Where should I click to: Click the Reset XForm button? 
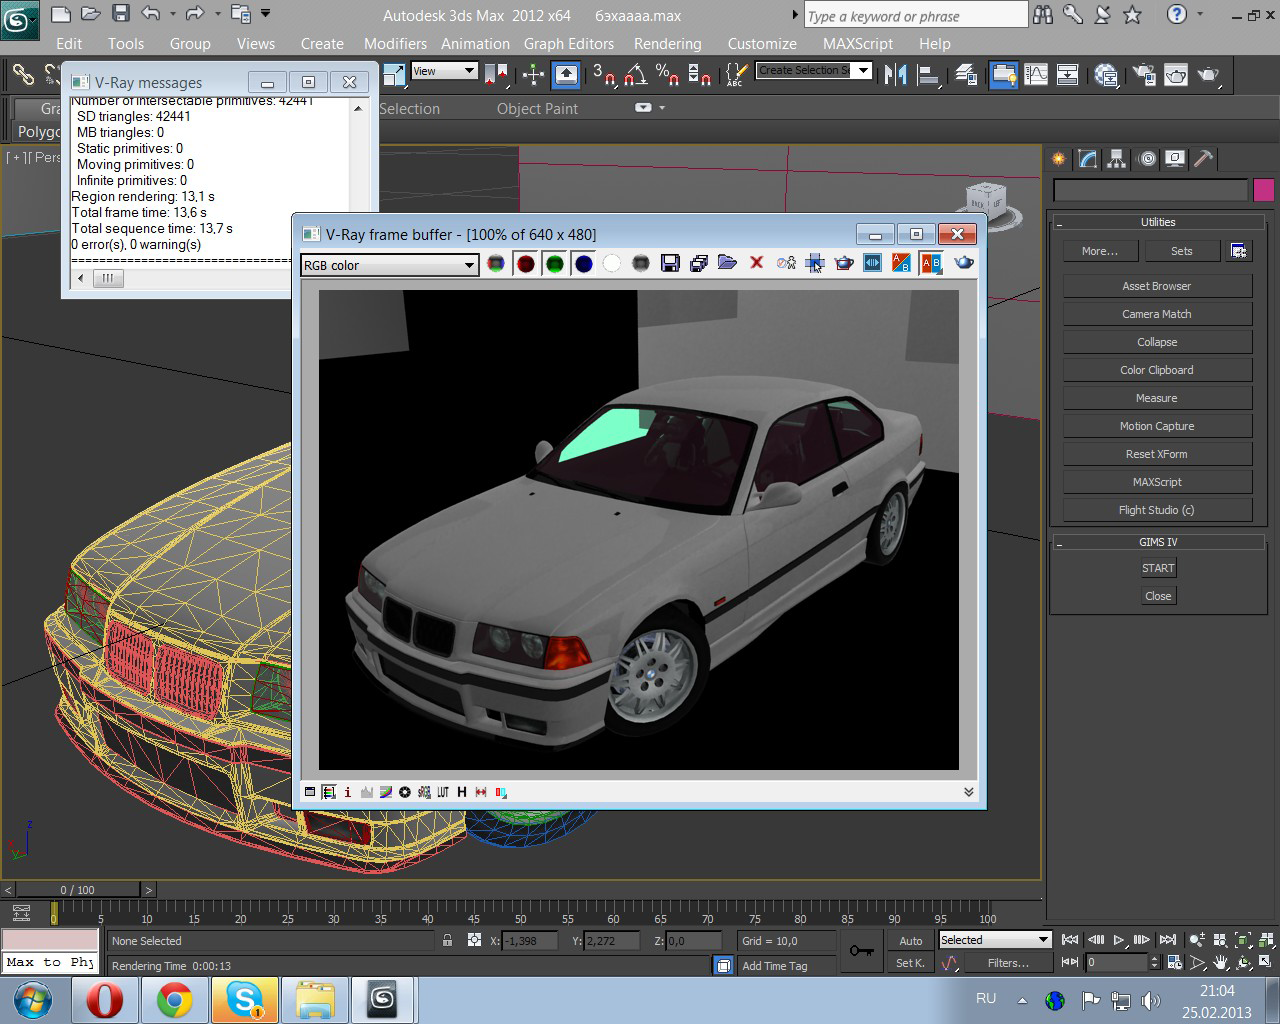coord(1157,454)
